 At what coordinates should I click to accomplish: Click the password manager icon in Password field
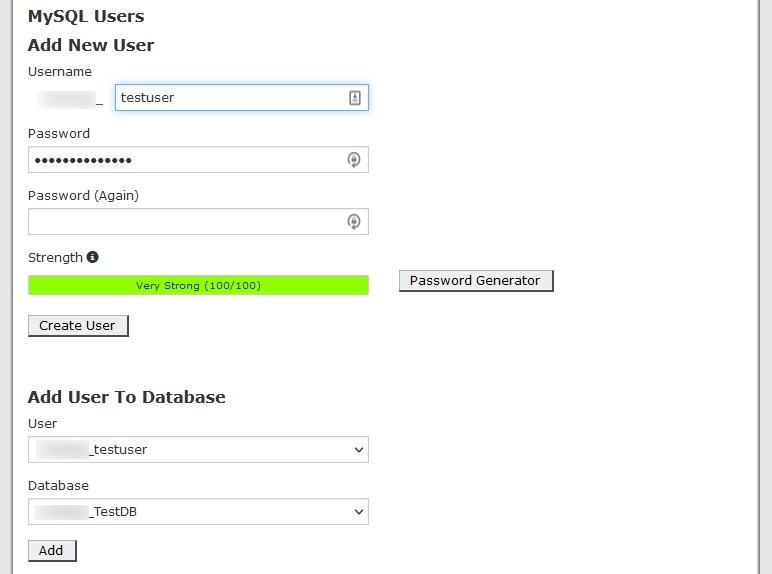pyautogui.click(x=353, y=160)
